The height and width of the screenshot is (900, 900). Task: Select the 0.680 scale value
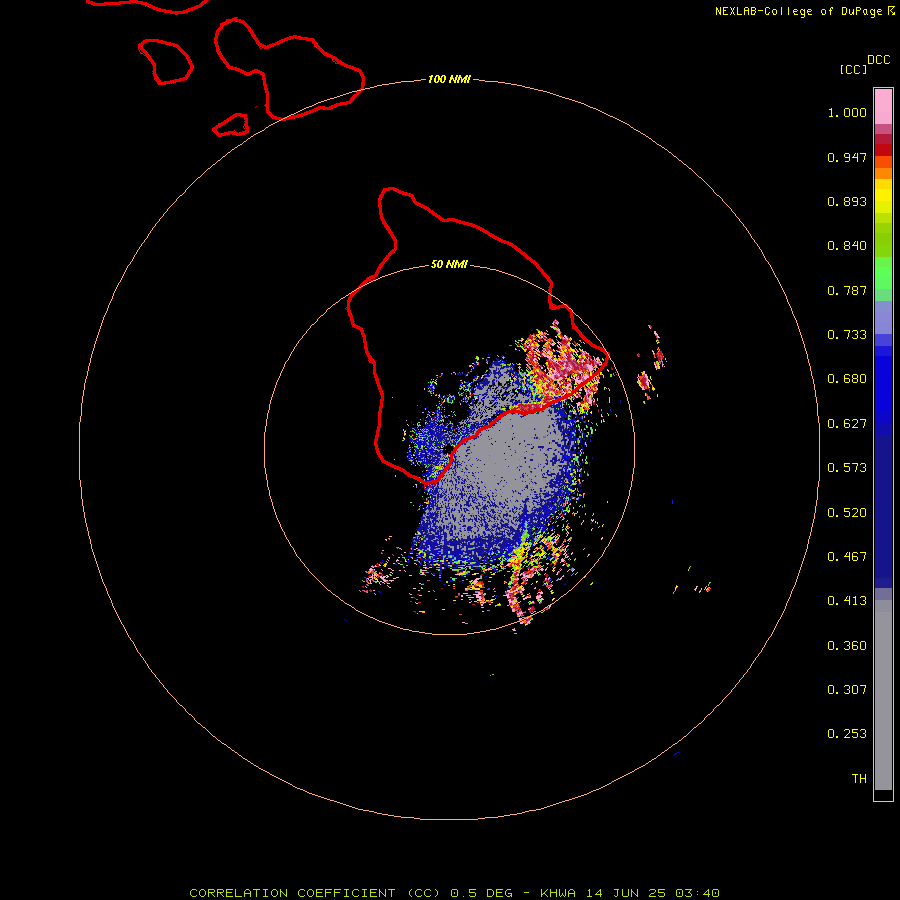click(x=847, y=379)
